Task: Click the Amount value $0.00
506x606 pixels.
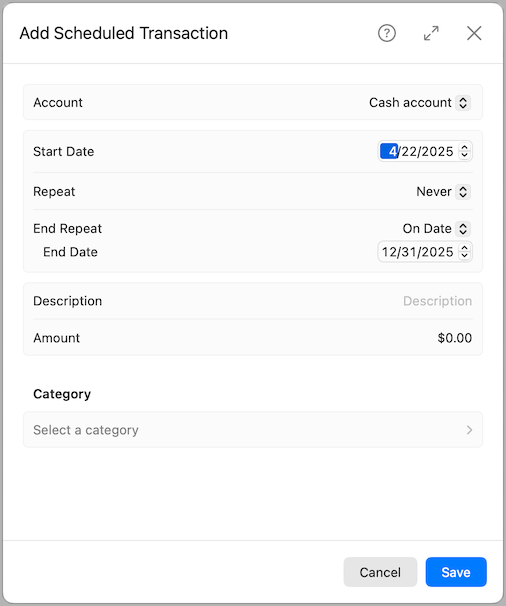Action: (455, 338)
